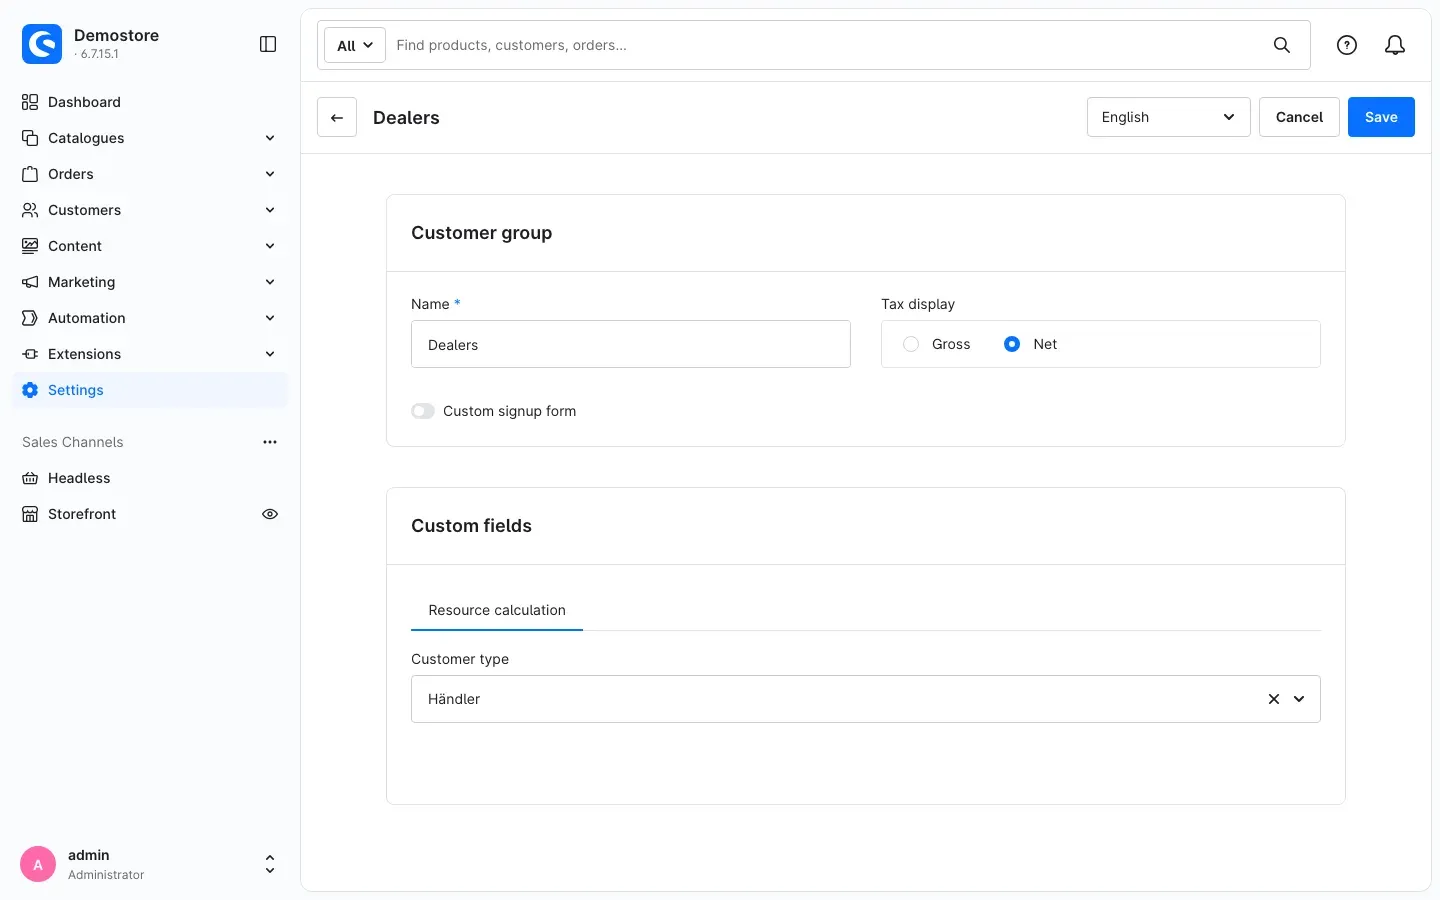Click the Settings gear icon
This screenshot has width=1440, height=900.
coord(30,390)
